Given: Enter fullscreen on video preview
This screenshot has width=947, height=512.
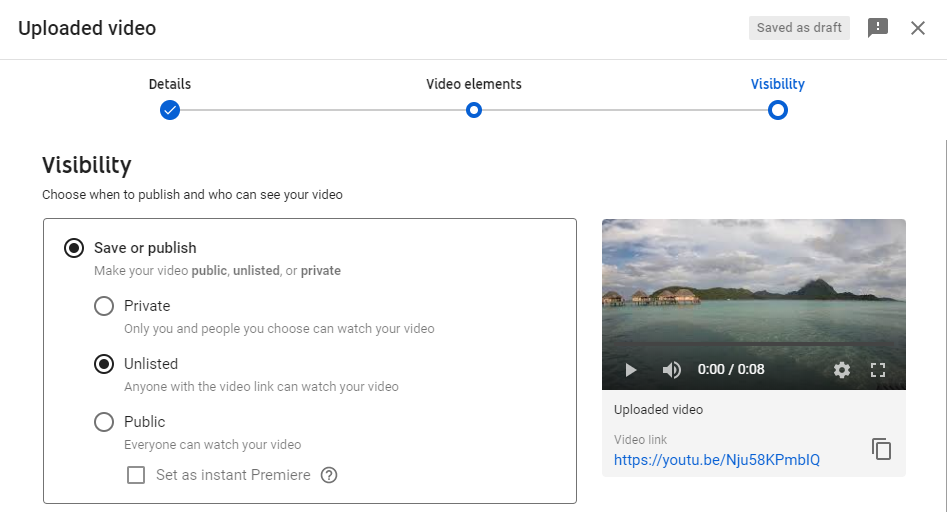Looking at the screenshot, I should pyautogui.click(x=878, y=370).
